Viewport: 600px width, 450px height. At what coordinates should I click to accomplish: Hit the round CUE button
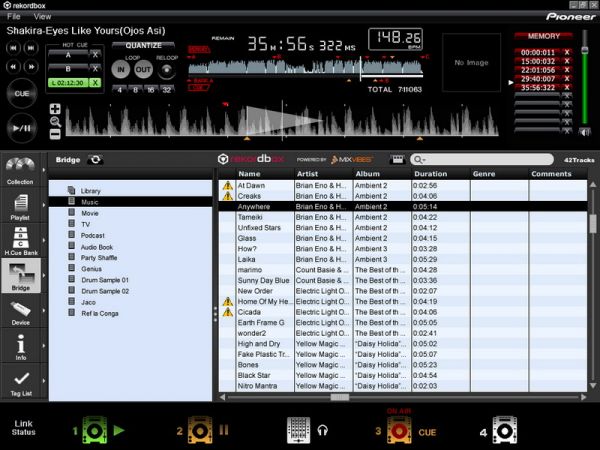tap(22, 93)
